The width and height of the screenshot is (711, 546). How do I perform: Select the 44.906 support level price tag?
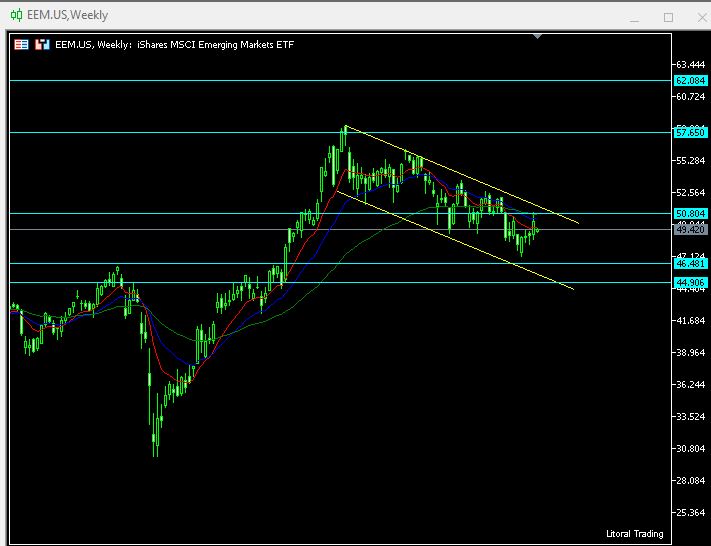click(x=691, y=283)
